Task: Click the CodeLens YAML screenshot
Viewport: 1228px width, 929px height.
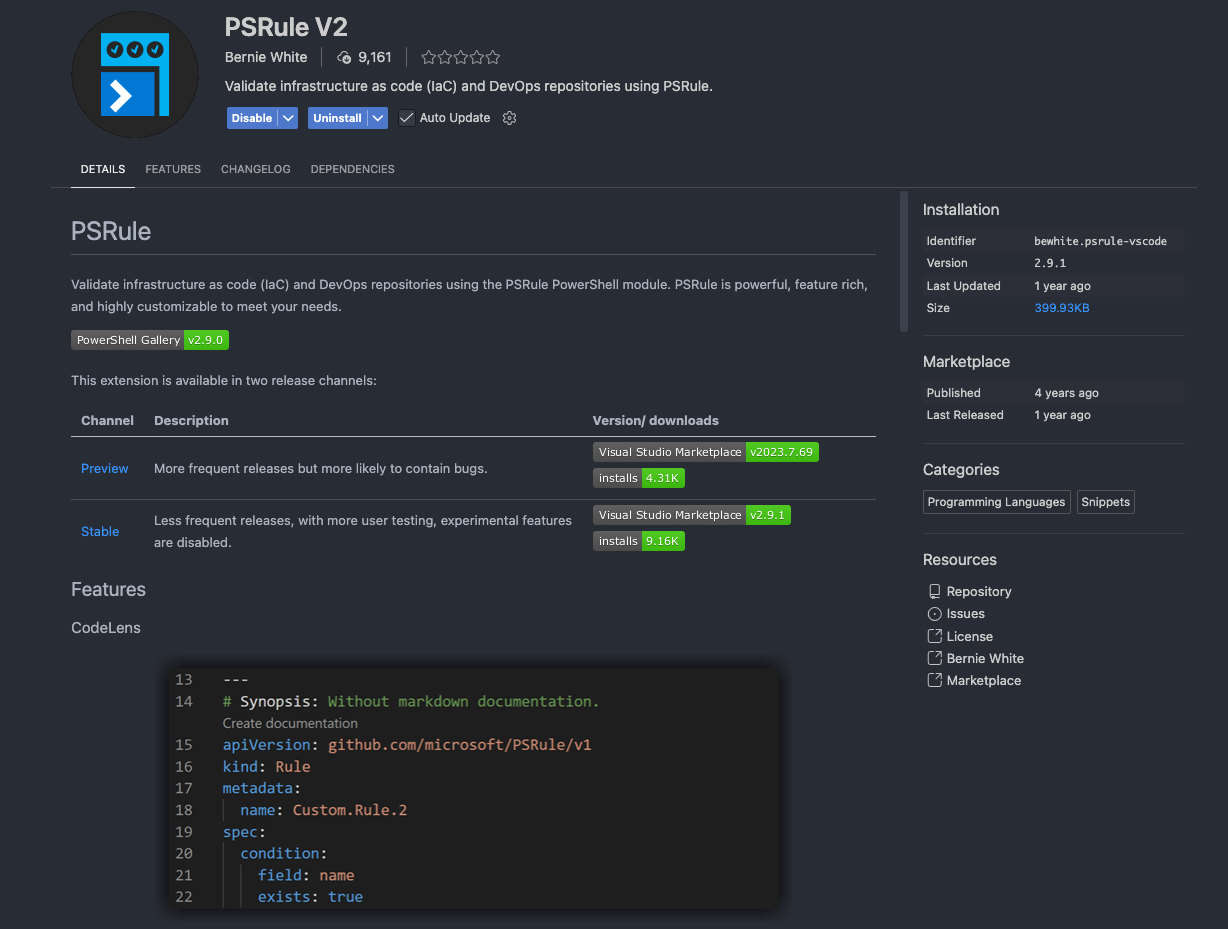Action: pyautogui.click(x=474, y=788)
